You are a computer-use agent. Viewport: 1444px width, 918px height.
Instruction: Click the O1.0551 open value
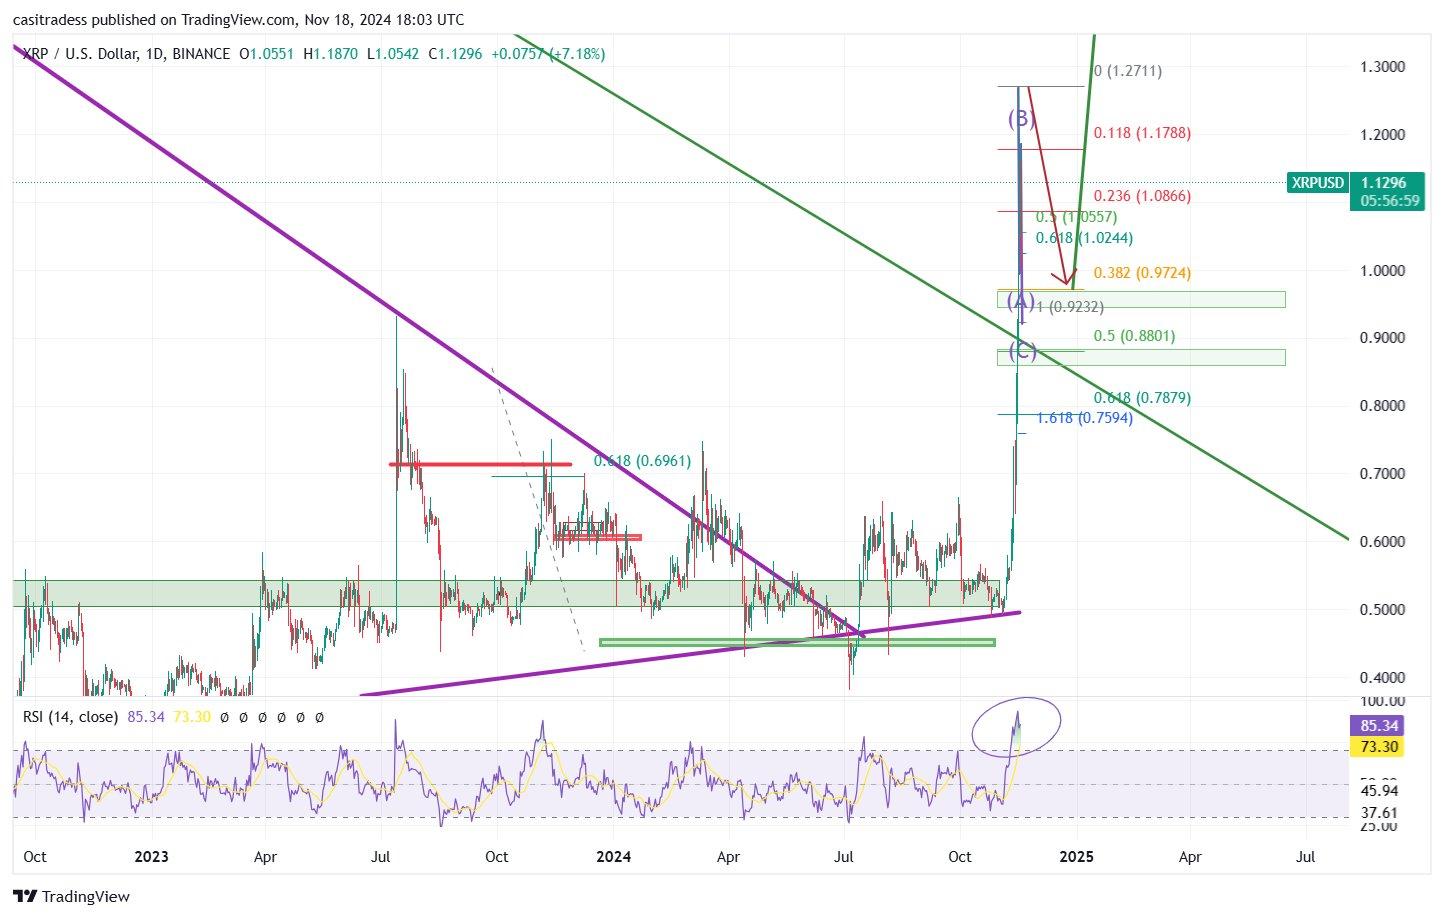(x=266, y=54)
